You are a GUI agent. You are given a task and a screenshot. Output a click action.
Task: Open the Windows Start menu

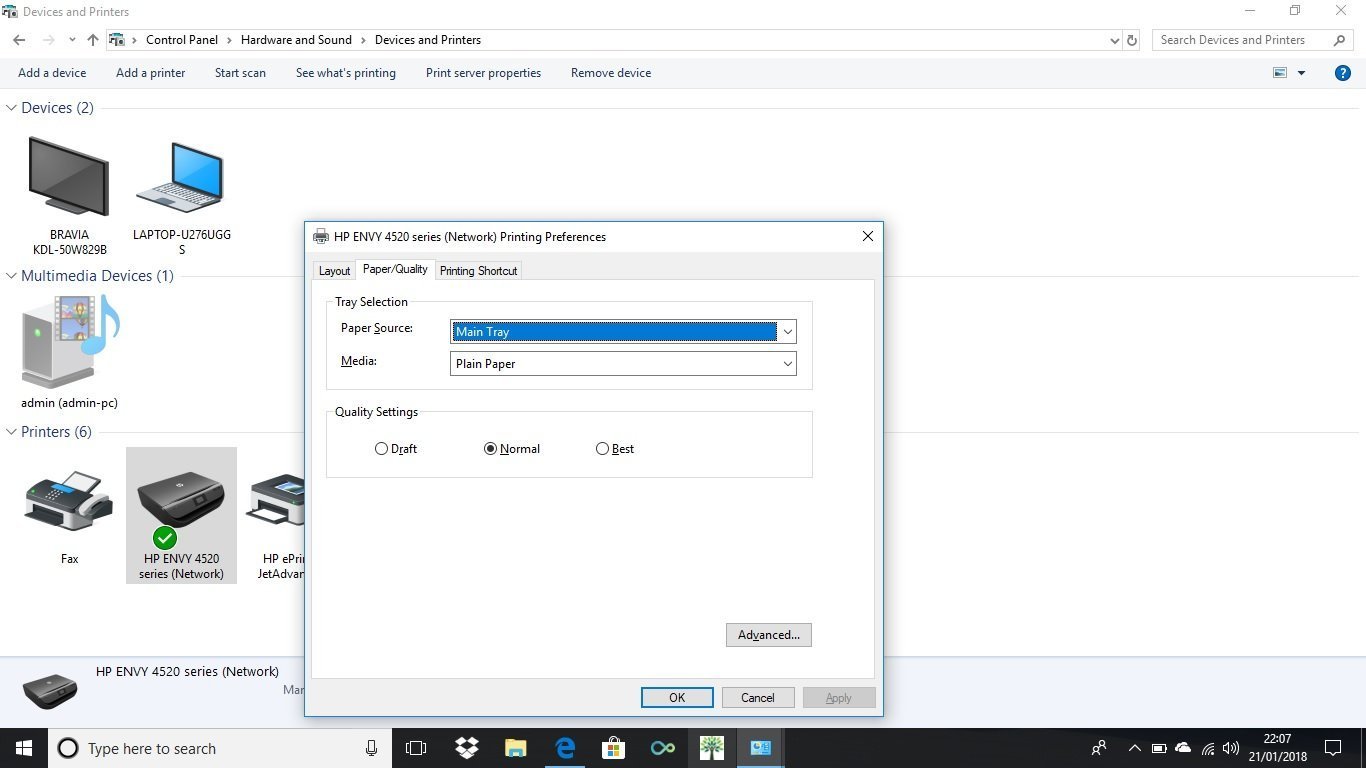(23, 748)
